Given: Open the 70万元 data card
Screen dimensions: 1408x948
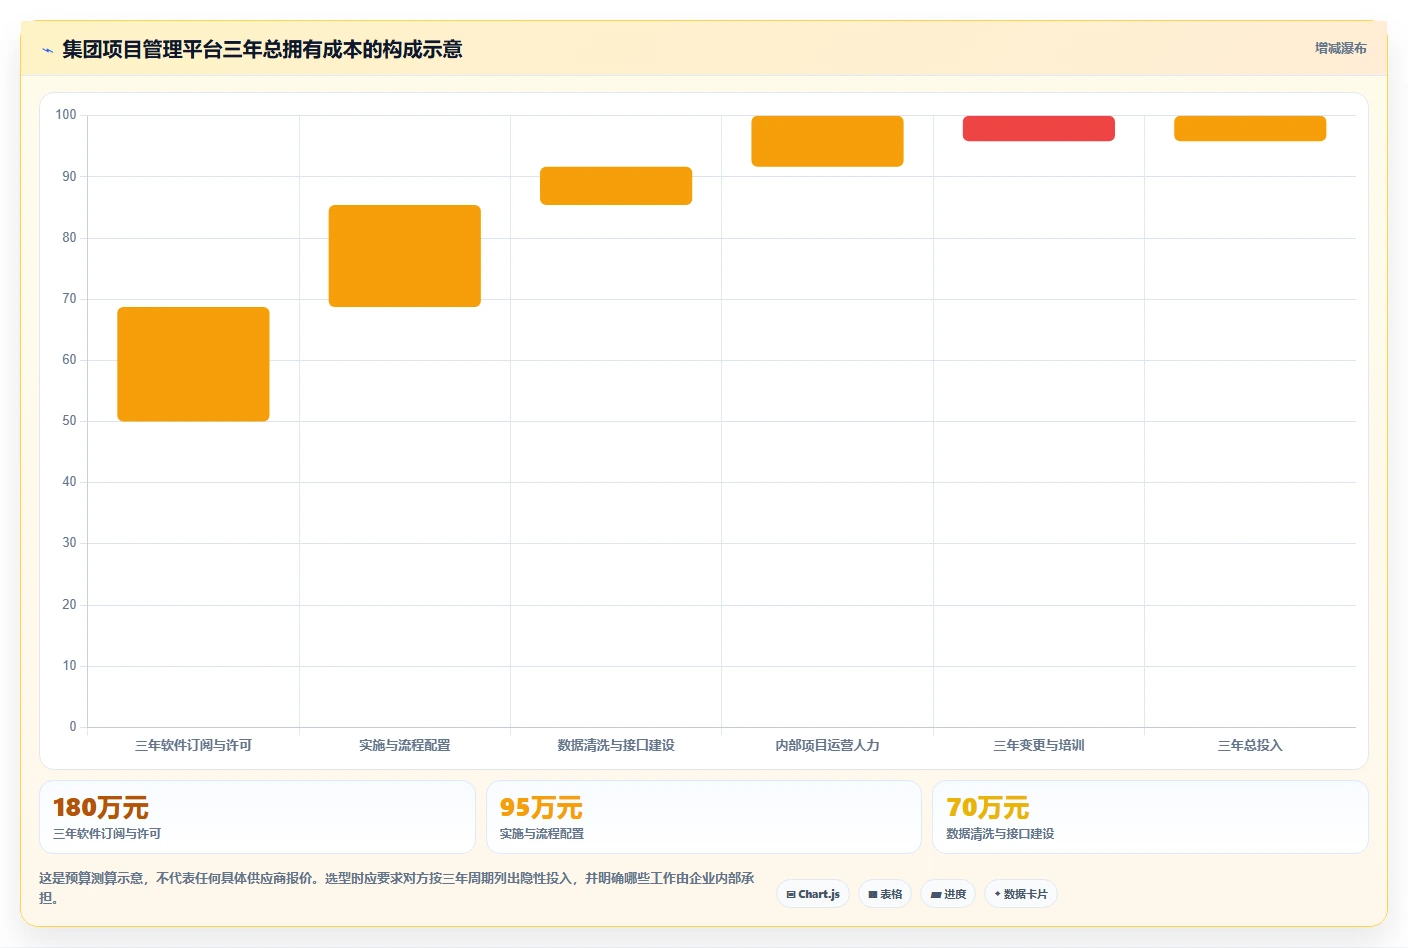Looking at the screenshot, I should click(x=1150, y=817).
